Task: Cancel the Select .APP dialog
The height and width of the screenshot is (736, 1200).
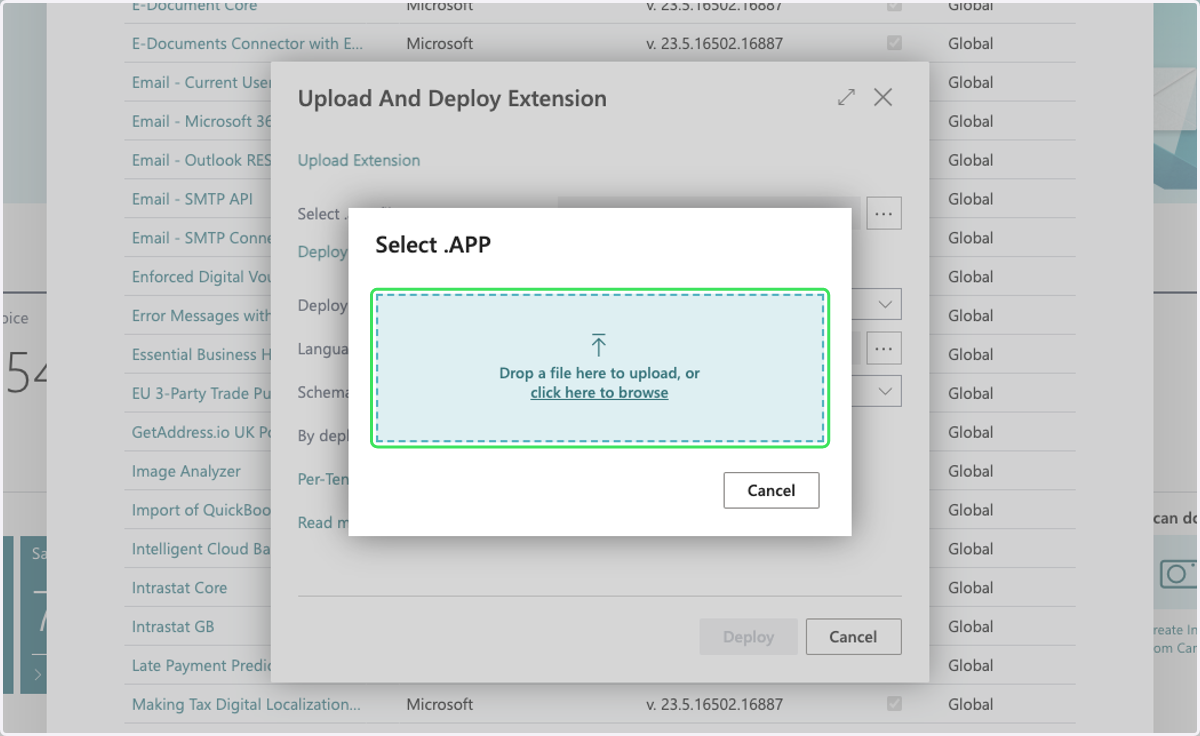Action: [771, 490]
